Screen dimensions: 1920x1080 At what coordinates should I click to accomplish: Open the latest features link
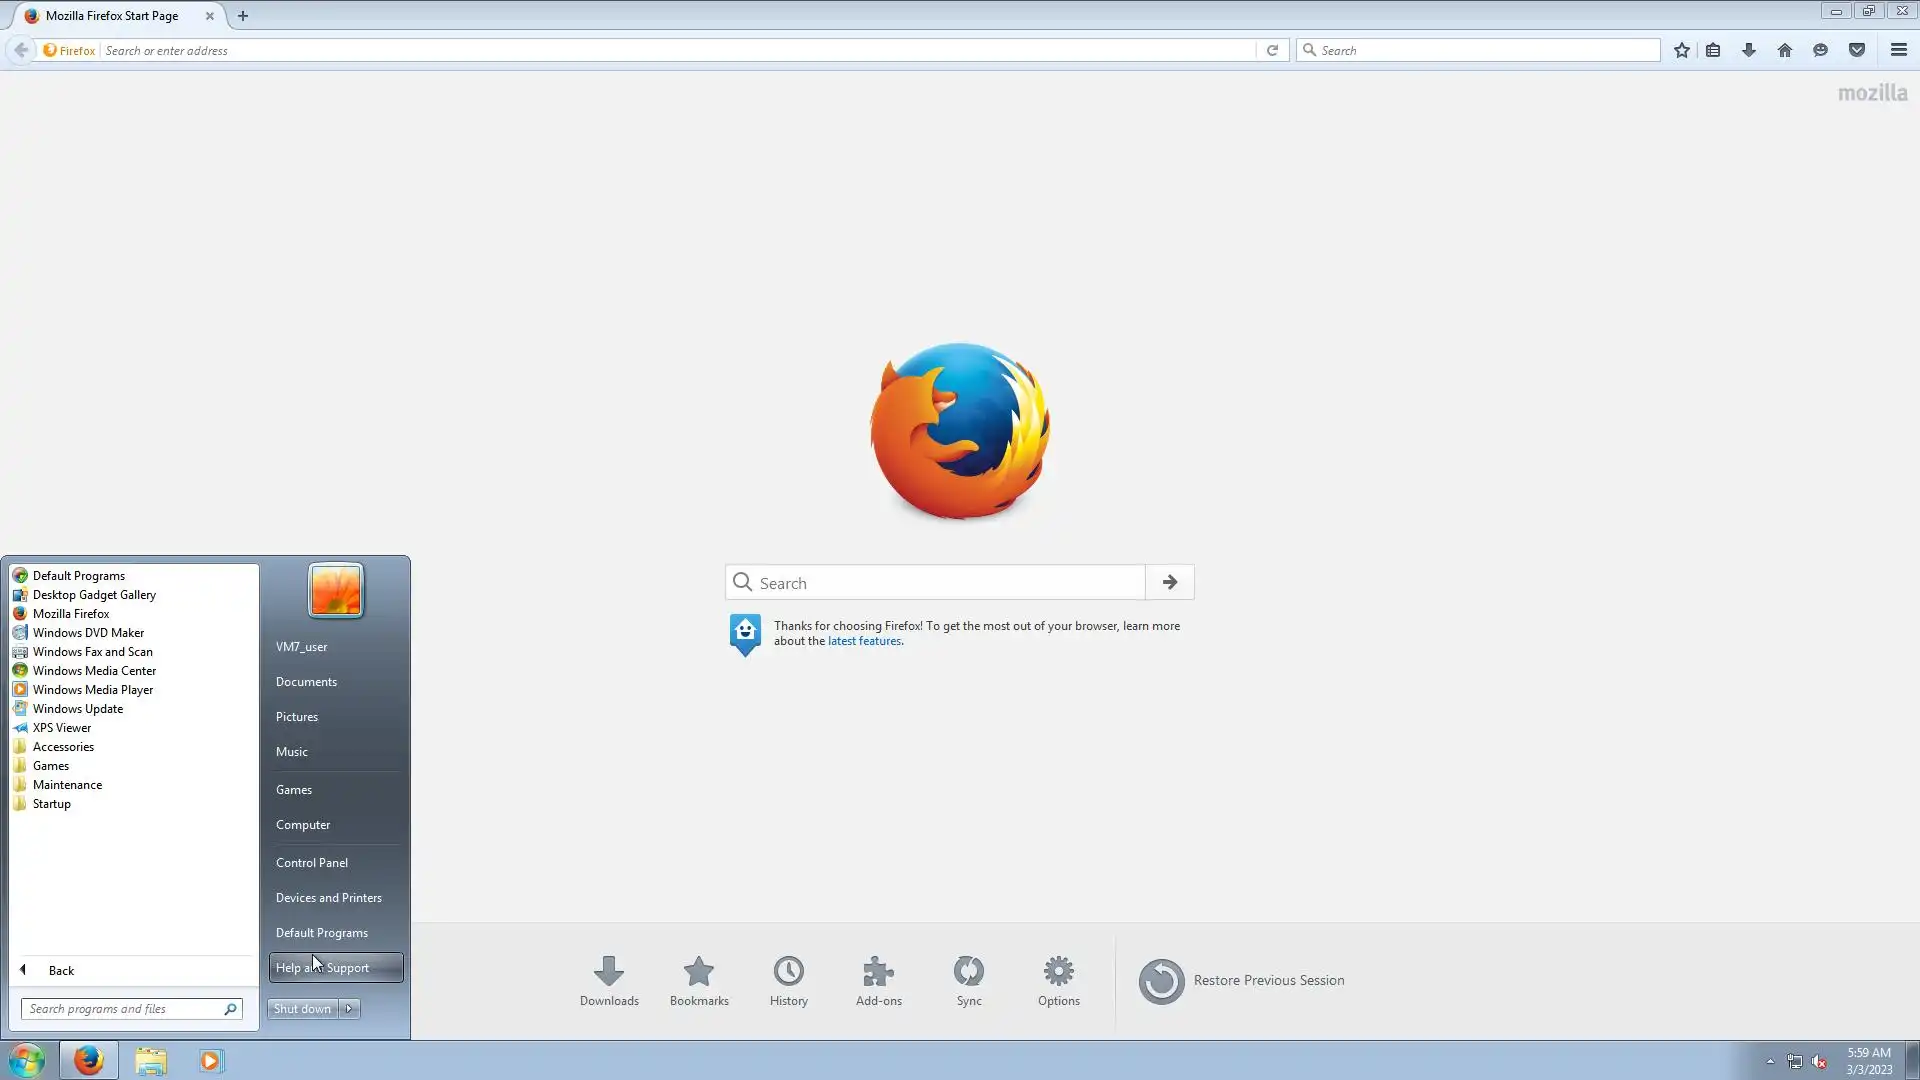(864, 641)
